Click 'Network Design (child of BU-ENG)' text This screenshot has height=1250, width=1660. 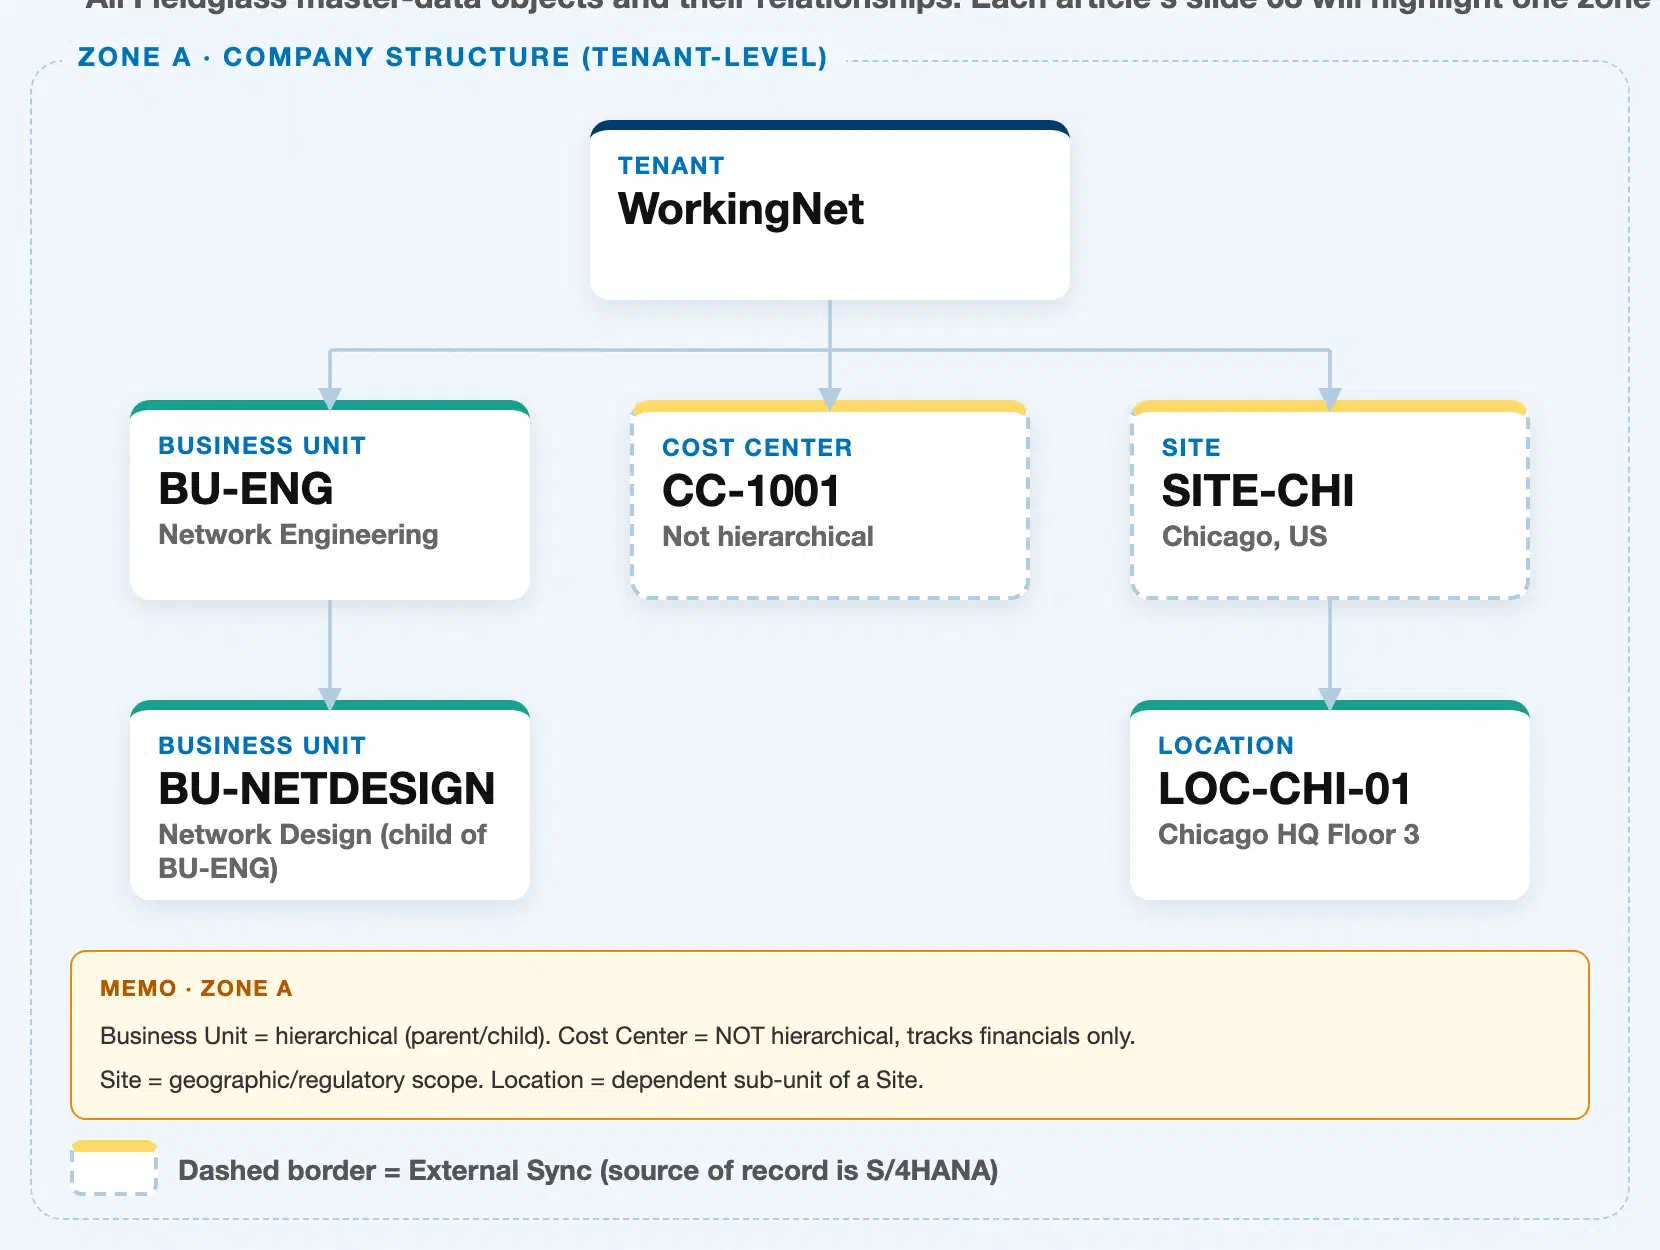point(322,851)
